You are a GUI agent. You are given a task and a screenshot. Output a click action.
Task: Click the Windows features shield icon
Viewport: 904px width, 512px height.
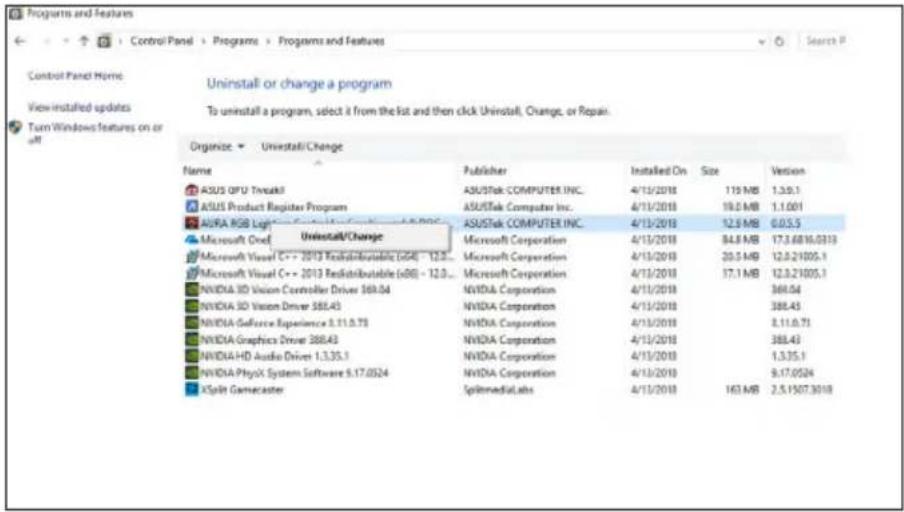pos(16,127)
